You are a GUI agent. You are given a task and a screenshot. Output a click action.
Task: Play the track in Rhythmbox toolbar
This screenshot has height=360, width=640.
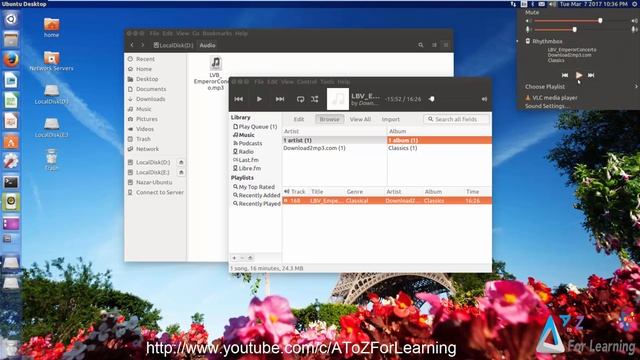pos(259,99)
